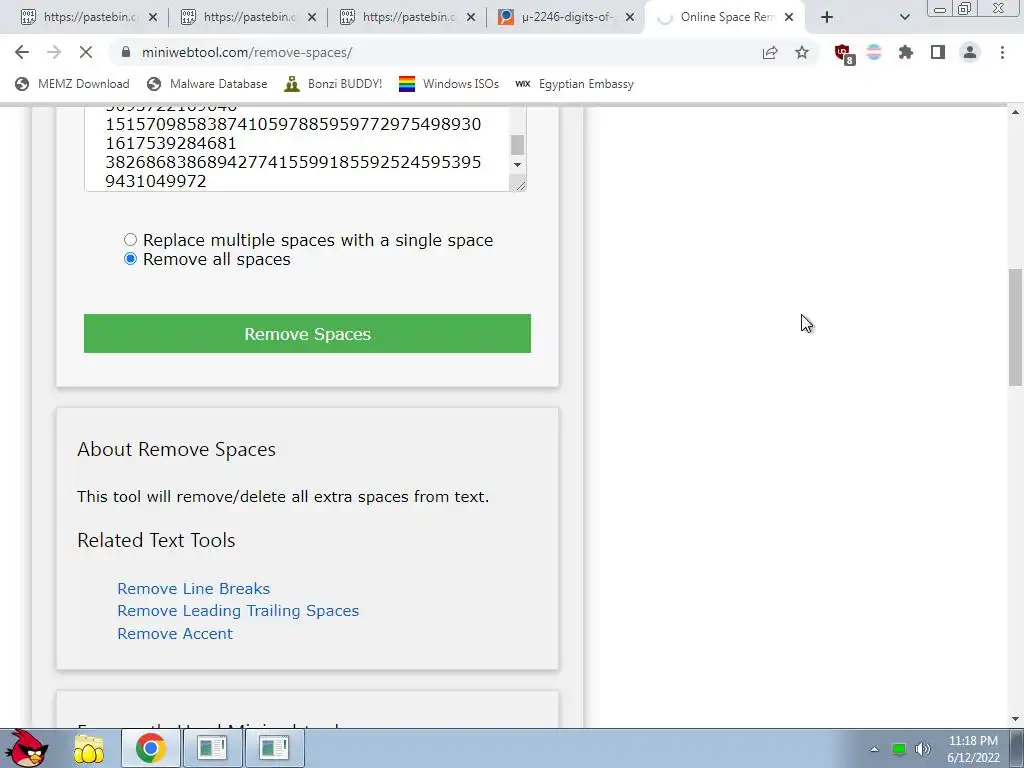
Task: Open clock showing 11:18 PM
Action: (973, 748)
